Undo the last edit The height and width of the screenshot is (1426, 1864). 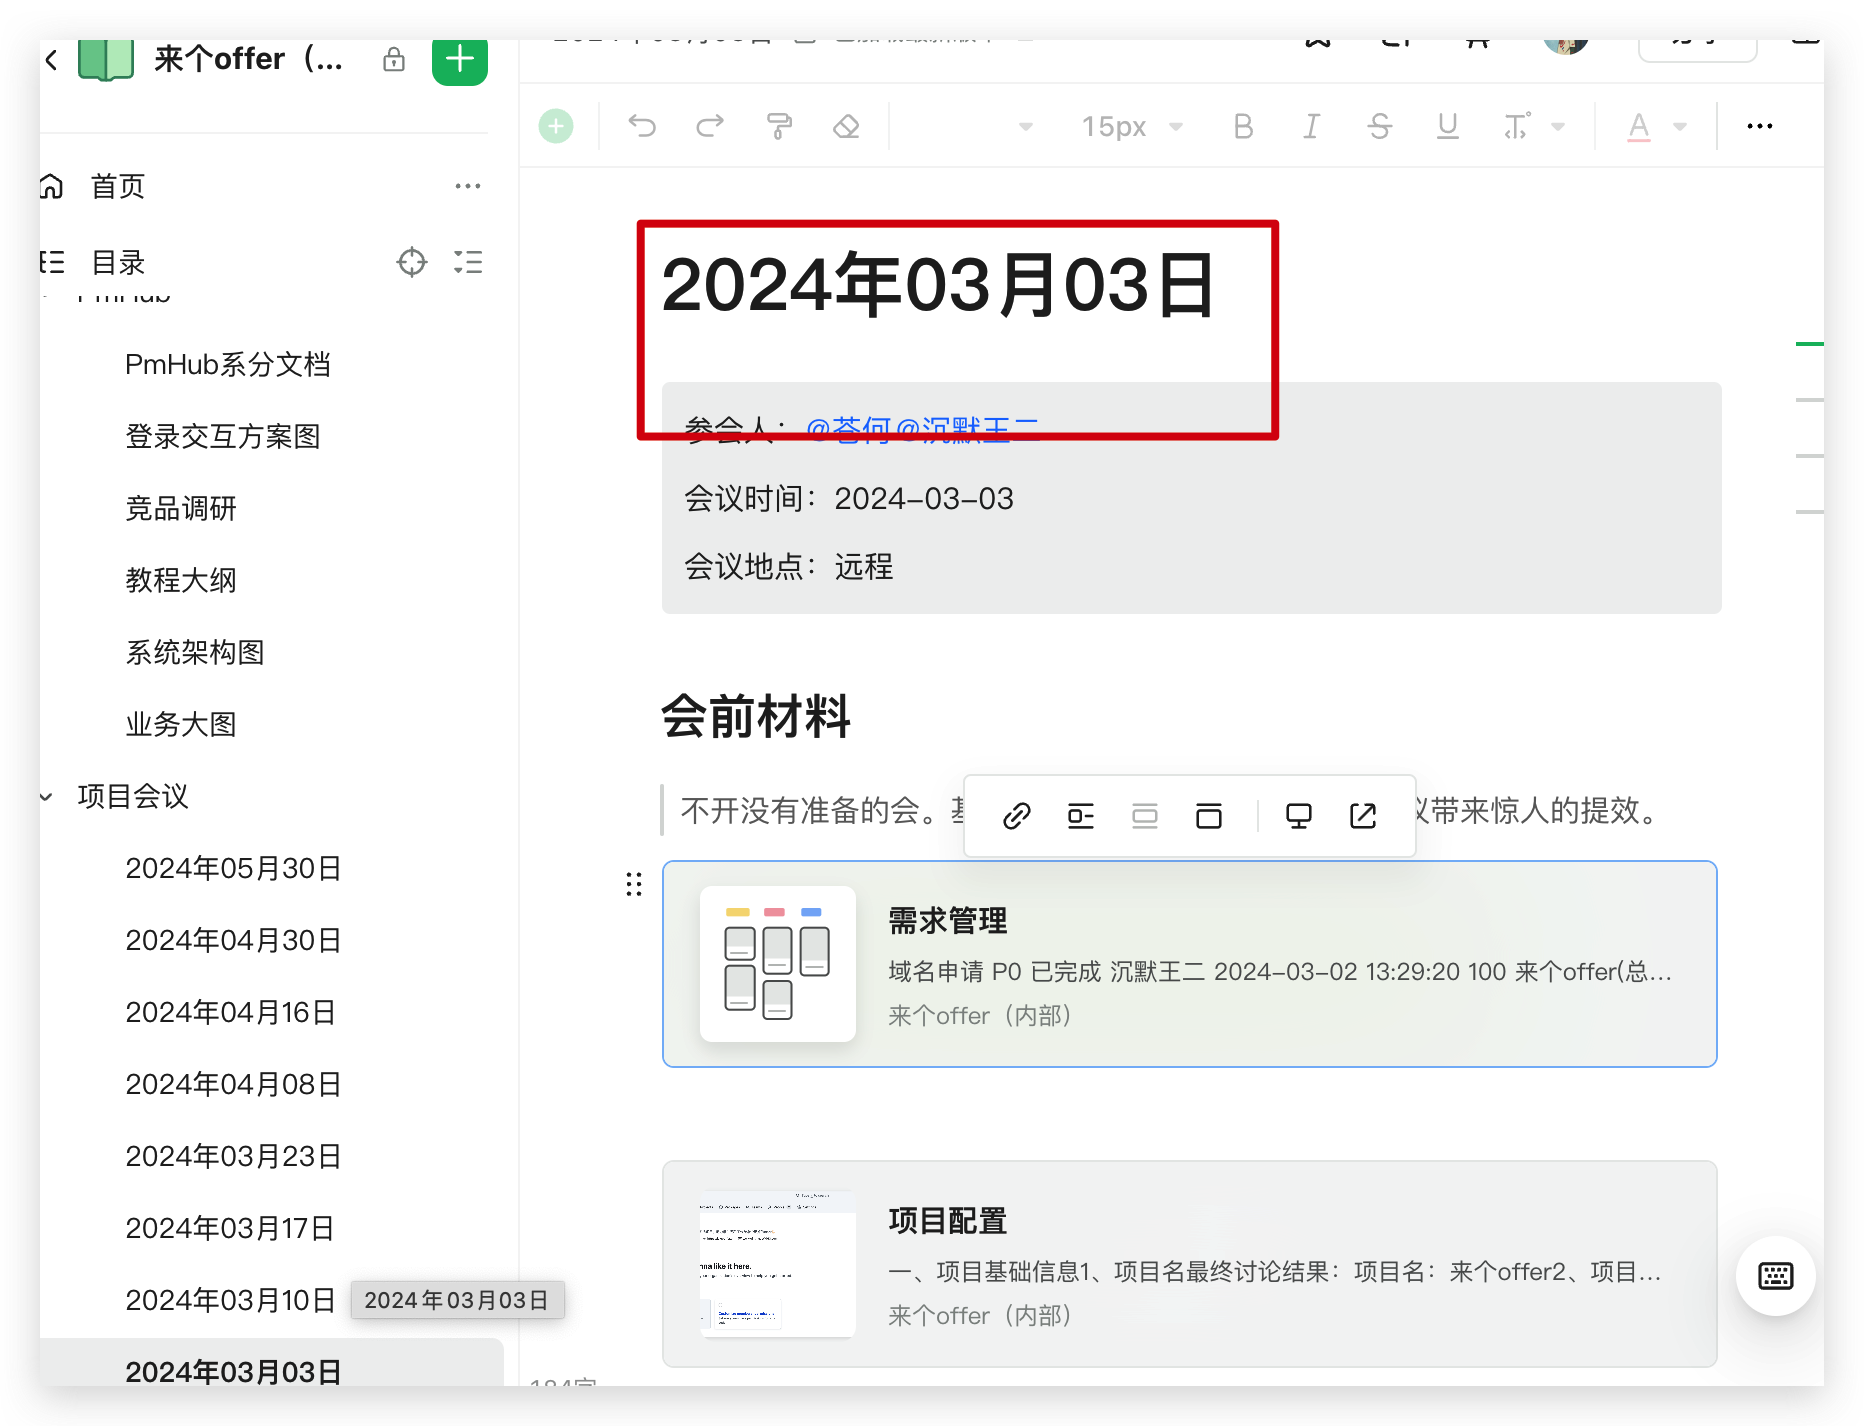point(642,126)
